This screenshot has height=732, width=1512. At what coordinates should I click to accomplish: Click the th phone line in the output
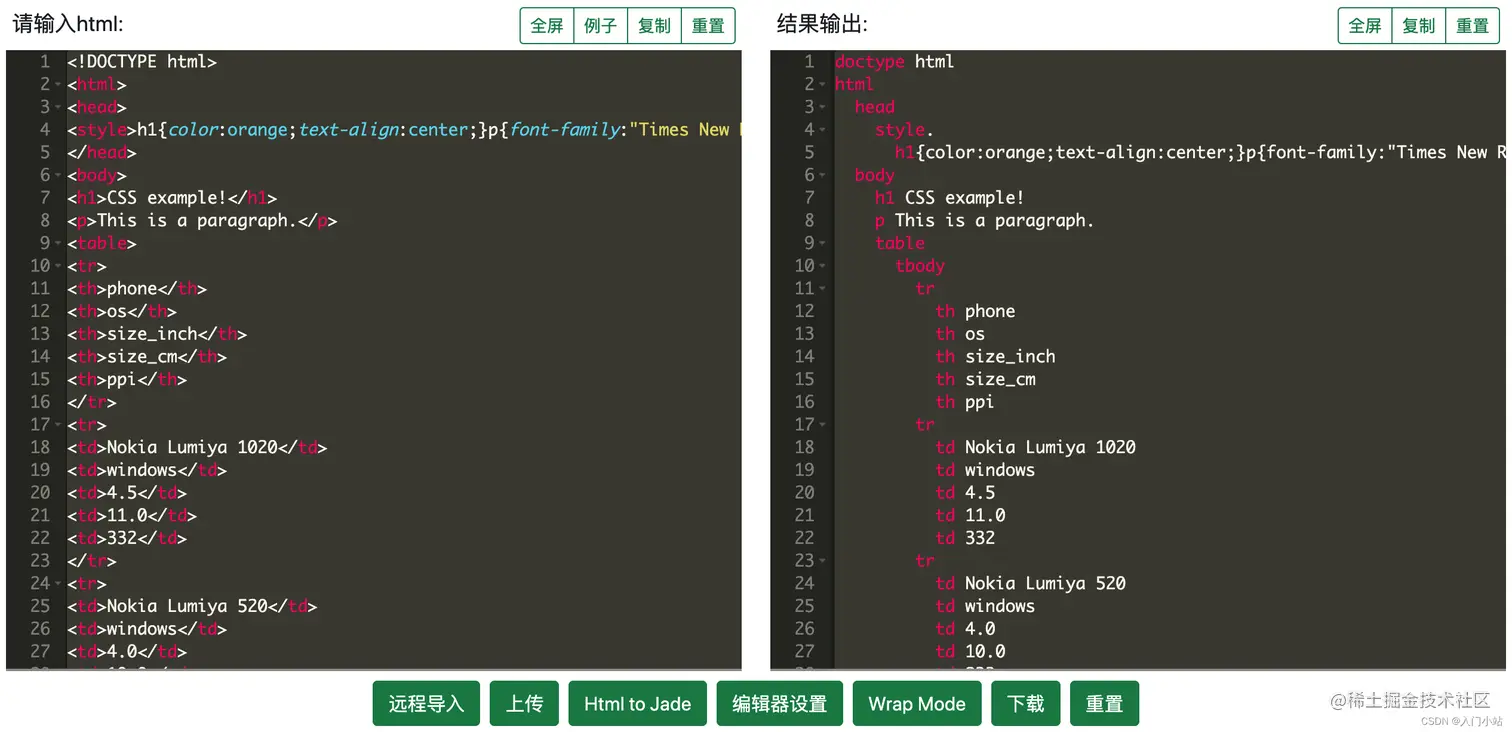point(975,312)
